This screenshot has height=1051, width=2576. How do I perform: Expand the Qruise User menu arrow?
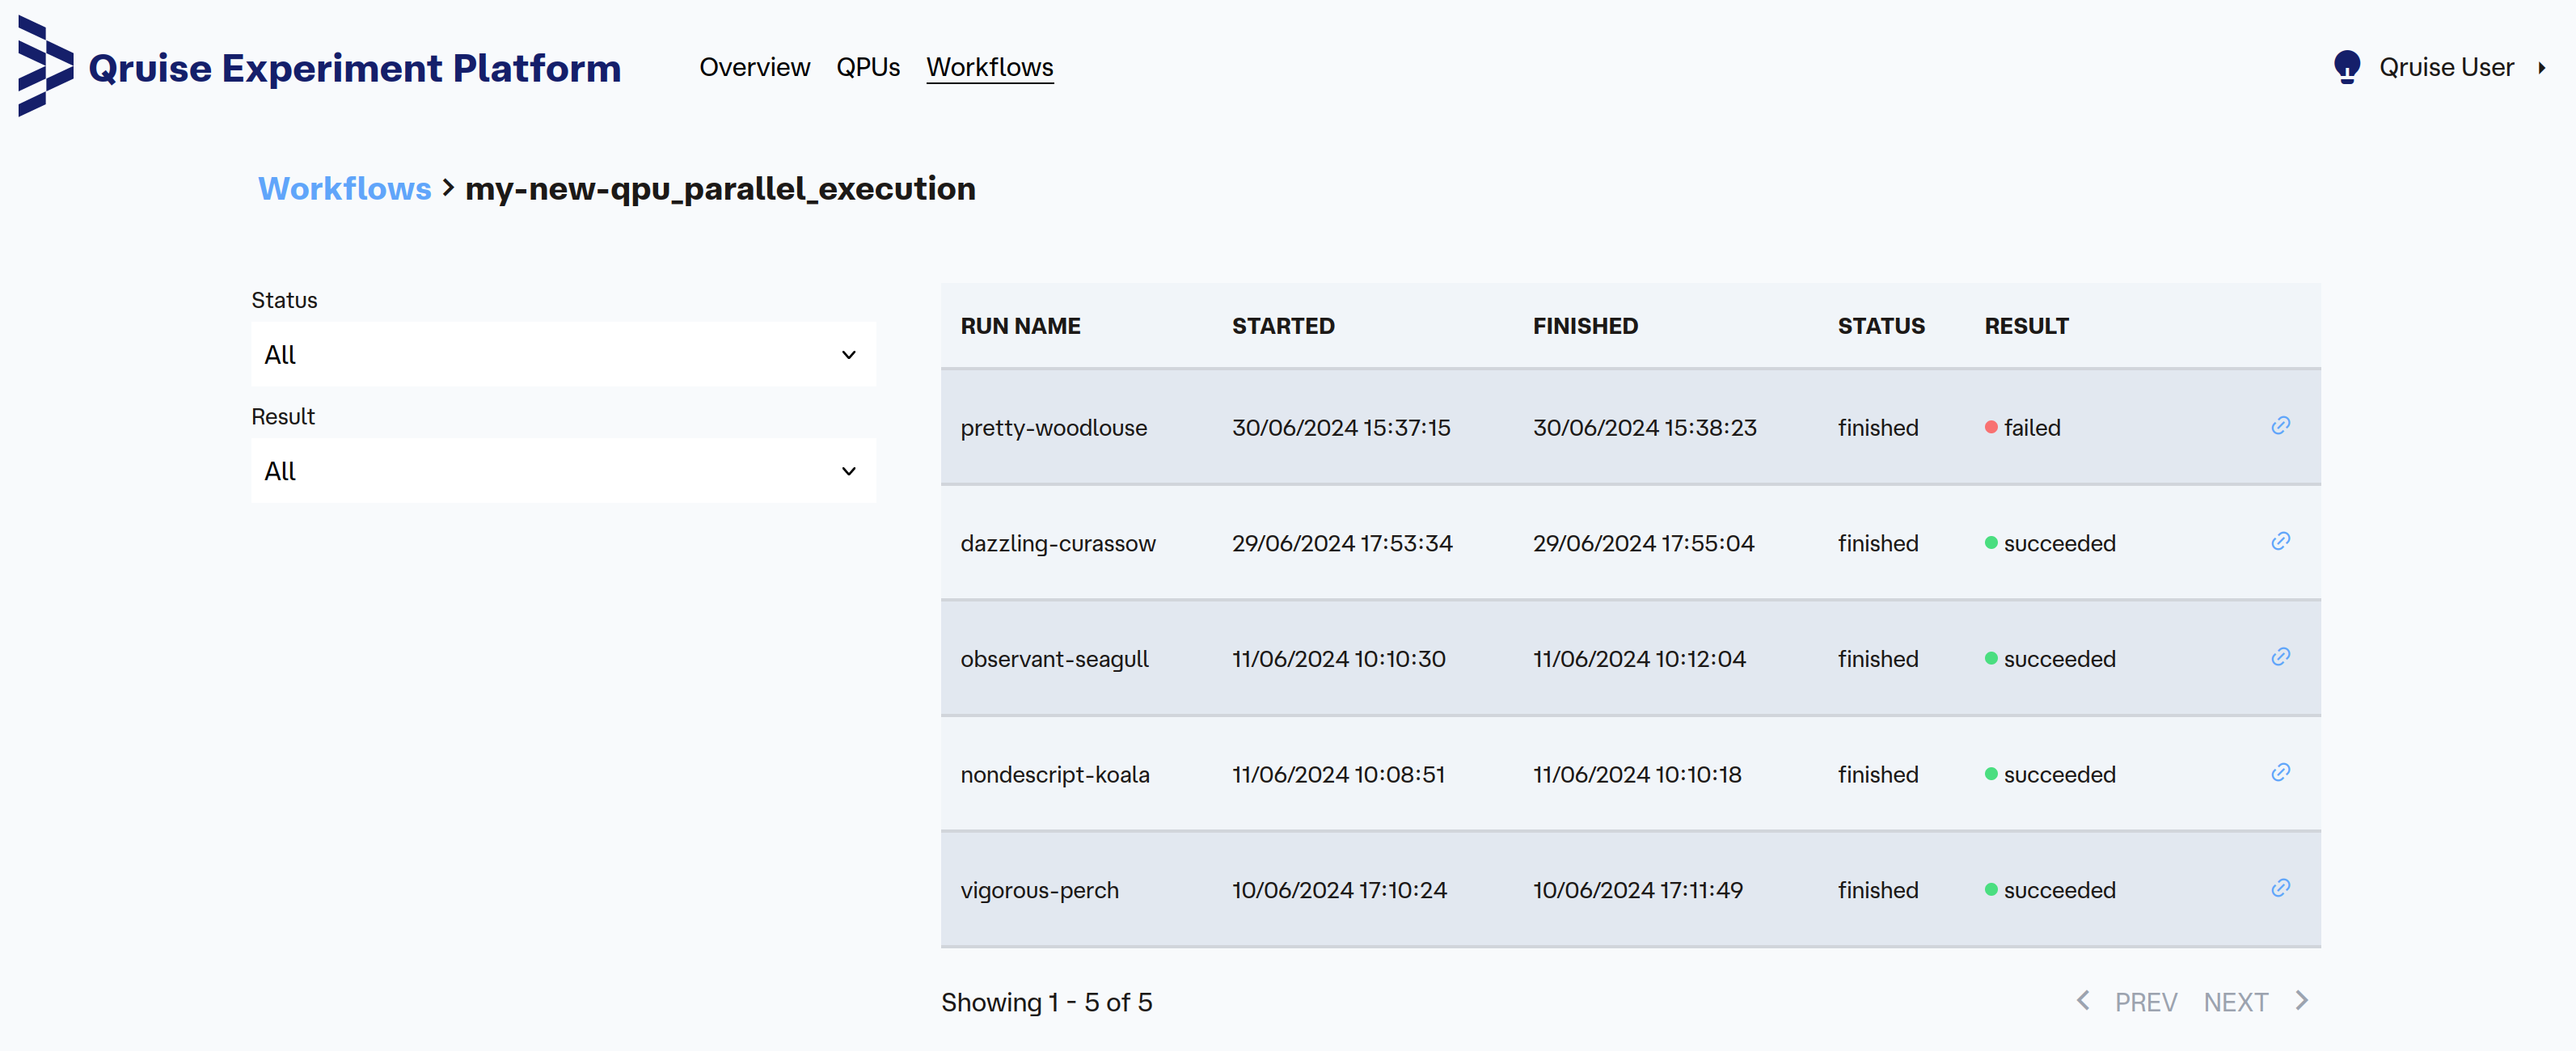(x=2541, y=68)
